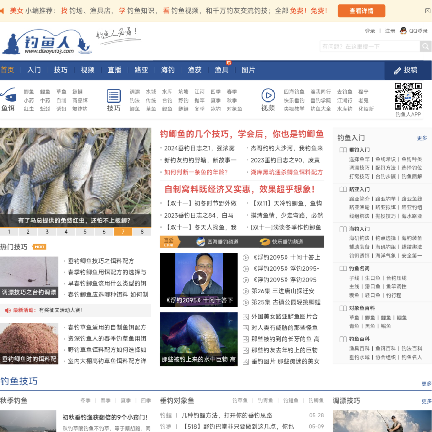Image resolution: width=432 pixels, height=432 pixels.
Task: Click inside the site search box
Action: (x=370, y=46)
